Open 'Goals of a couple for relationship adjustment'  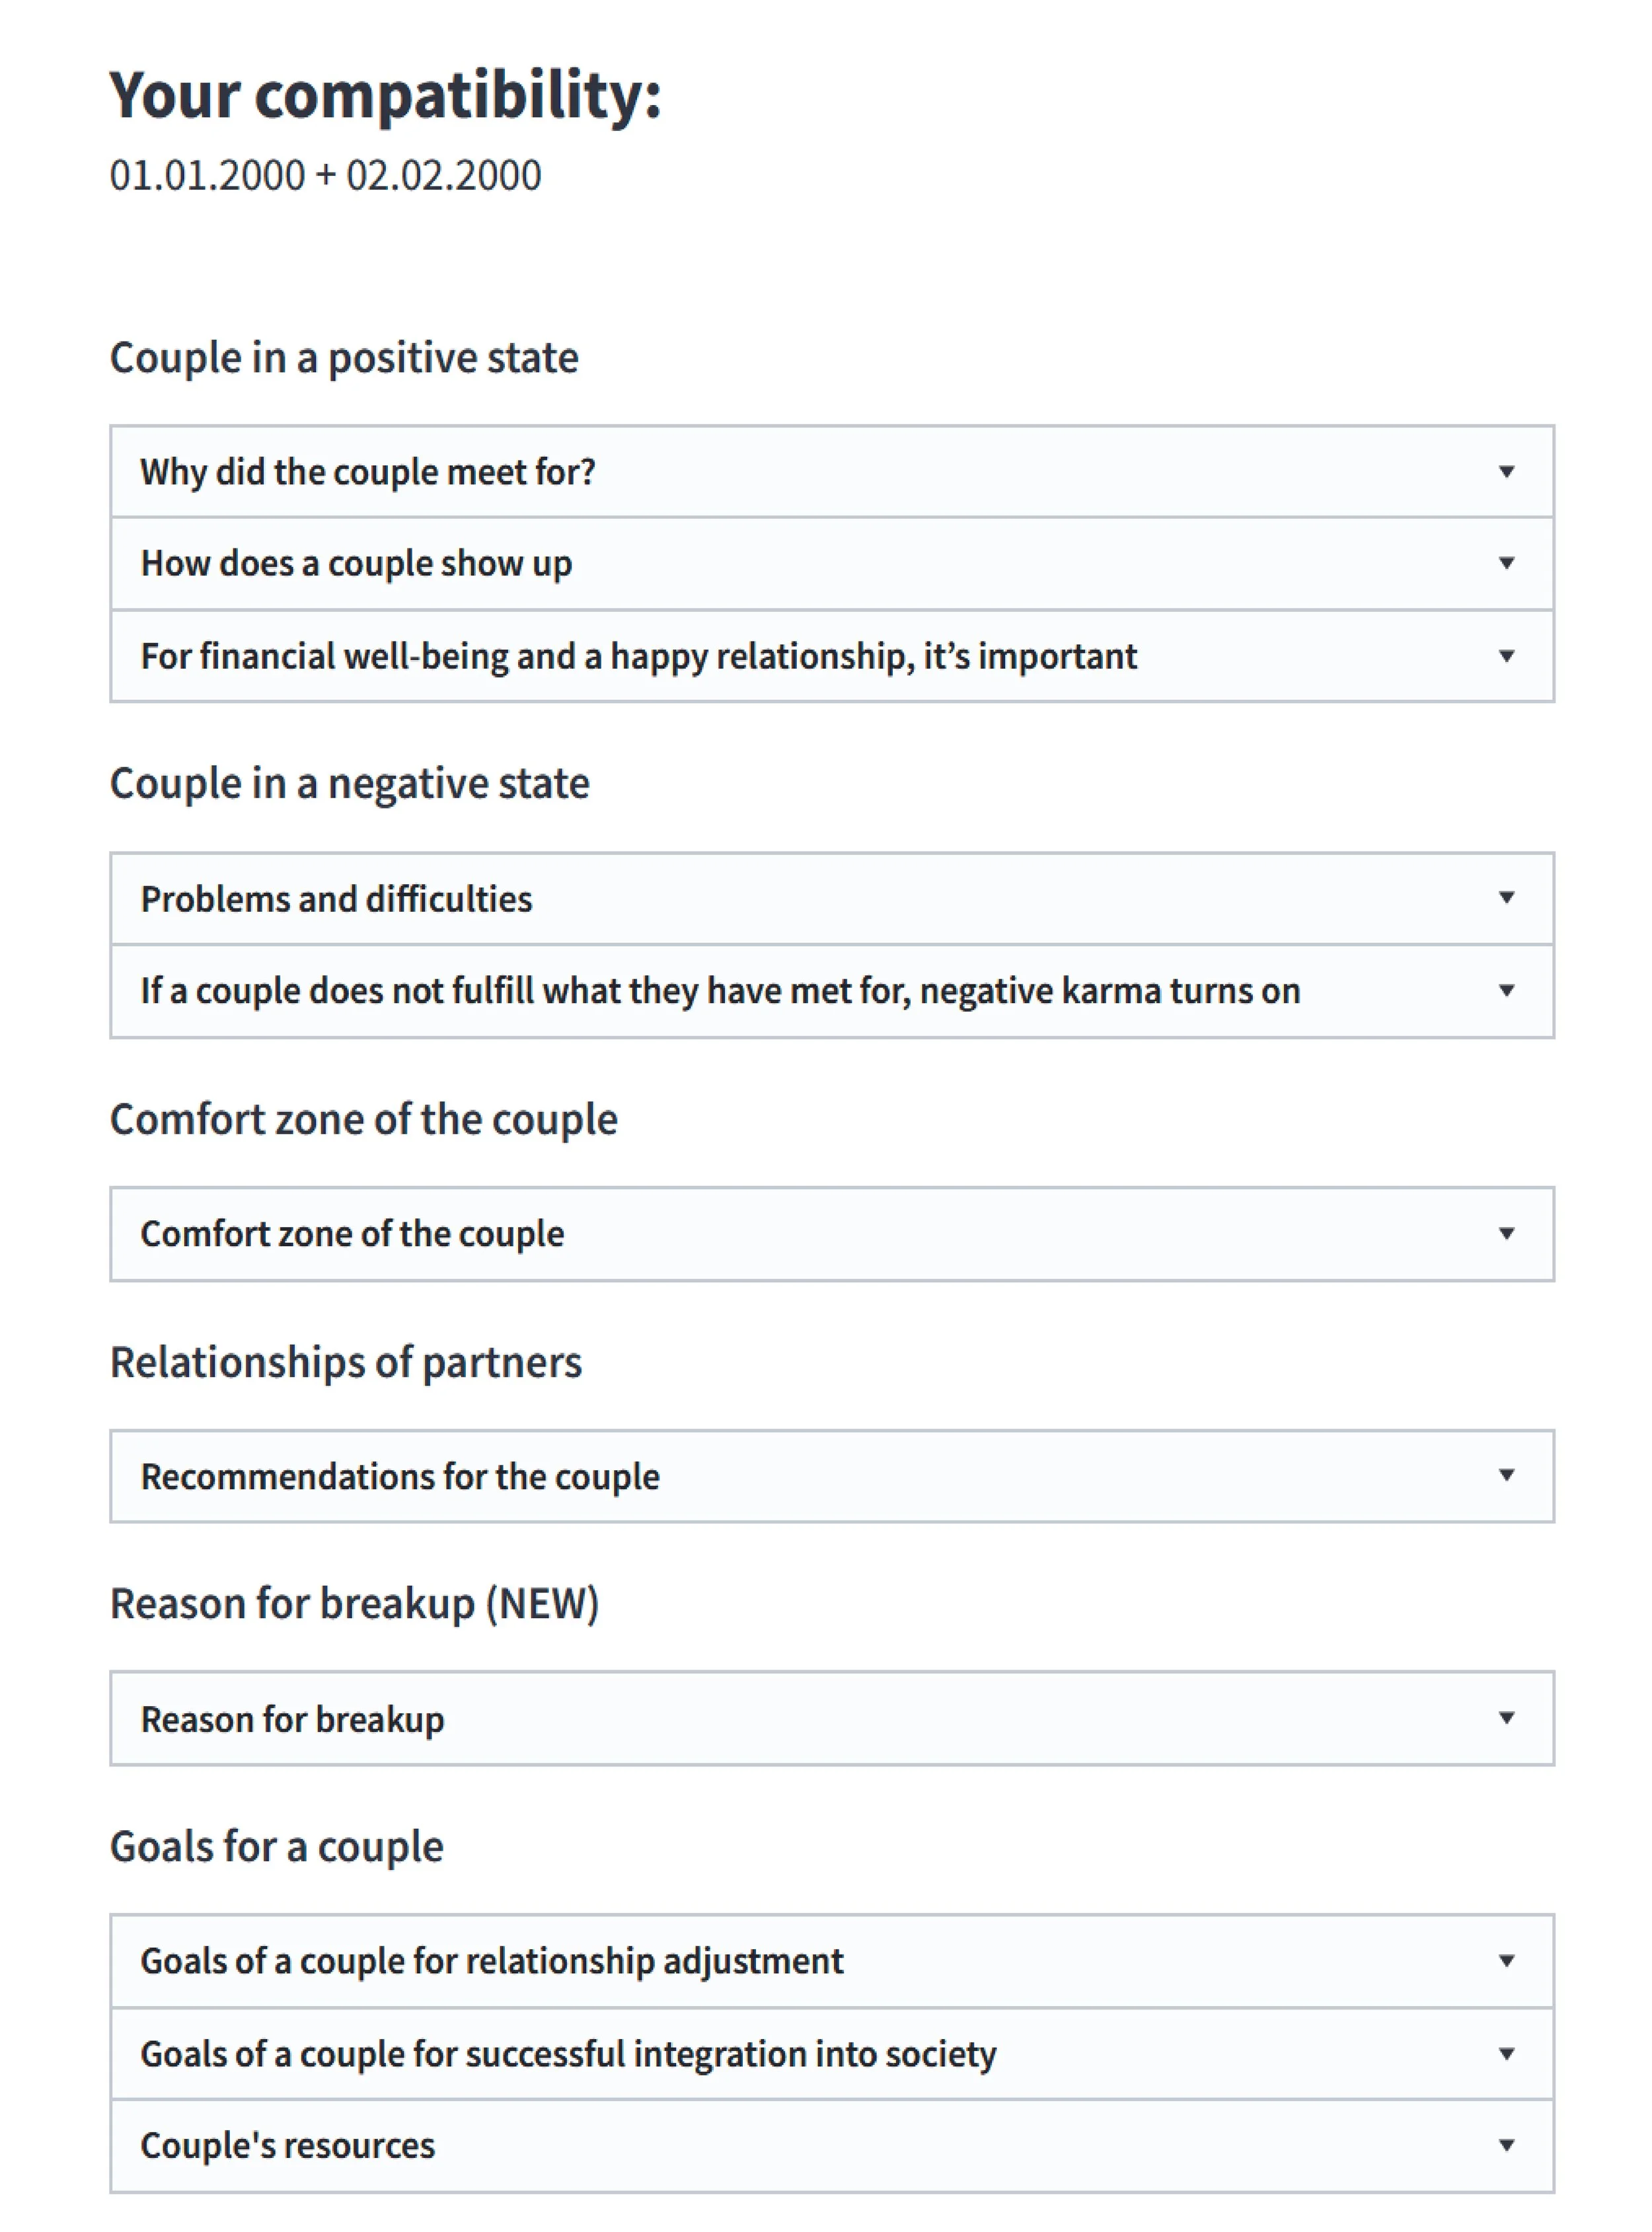pyautogui.click(x=492, y=1961)
